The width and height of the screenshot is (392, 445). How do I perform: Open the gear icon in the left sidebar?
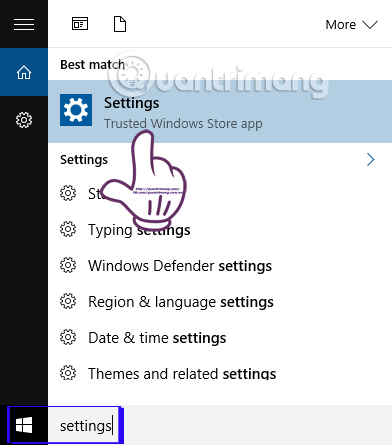point(24,120)
